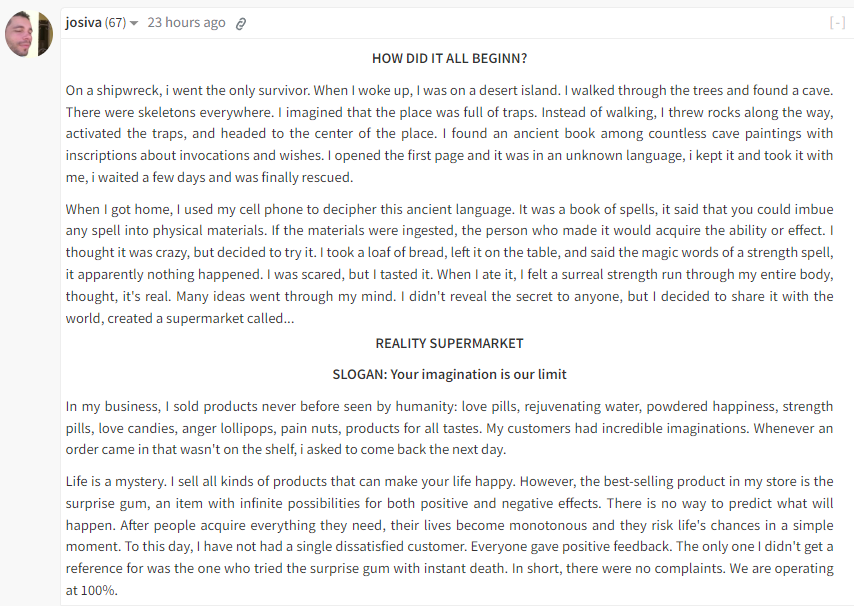This screenshot has width=854, height=606.
Task: Expand the dropdown arrow beside josiva (67)
Action: pos(134,23)
